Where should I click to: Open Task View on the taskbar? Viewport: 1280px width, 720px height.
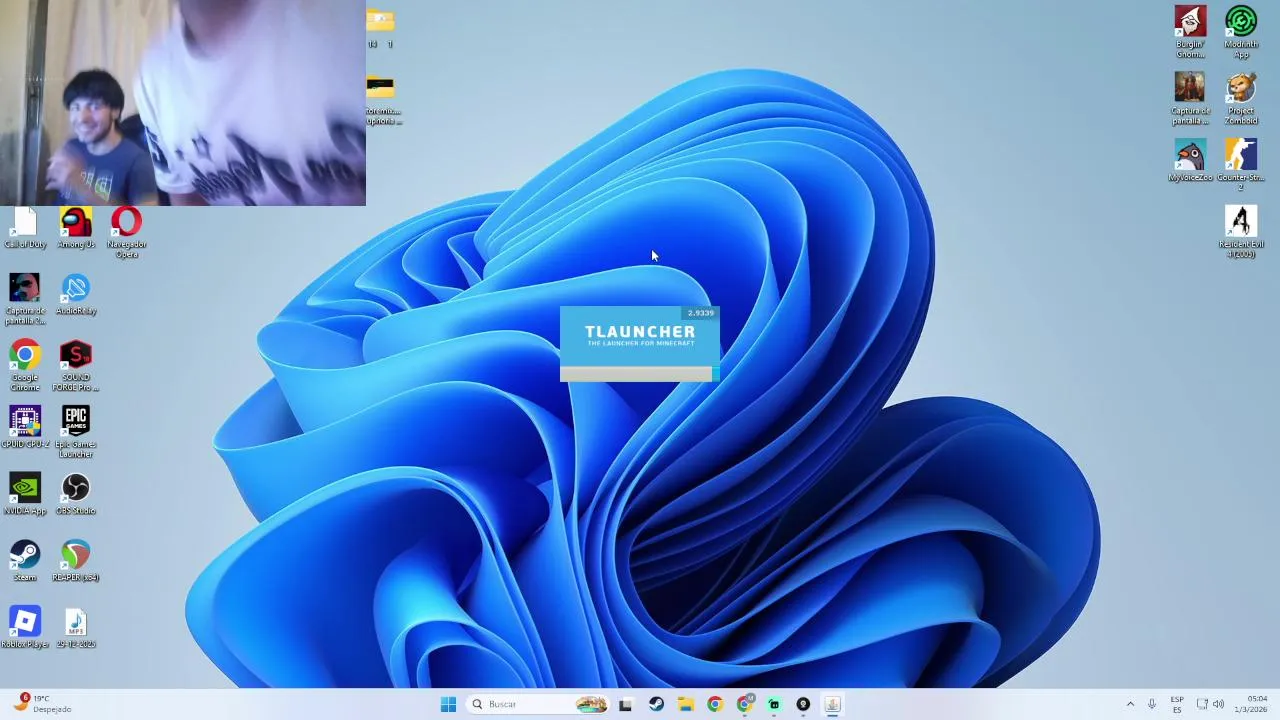click(625, 704)
